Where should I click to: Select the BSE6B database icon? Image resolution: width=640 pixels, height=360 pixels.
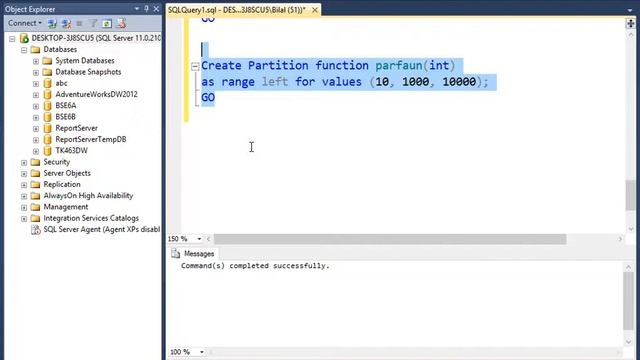47,117
